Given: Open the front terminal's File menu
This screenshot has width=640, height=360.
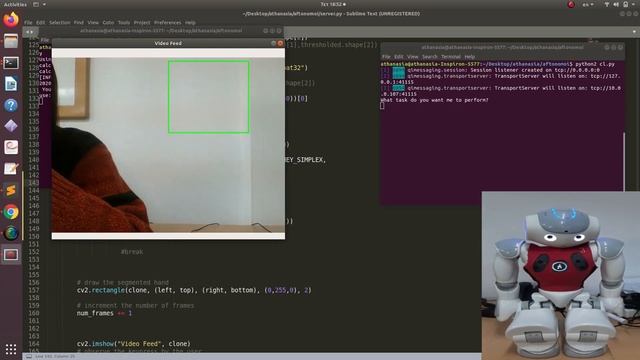Looking at the screenshot, I should tap(386, 57).
